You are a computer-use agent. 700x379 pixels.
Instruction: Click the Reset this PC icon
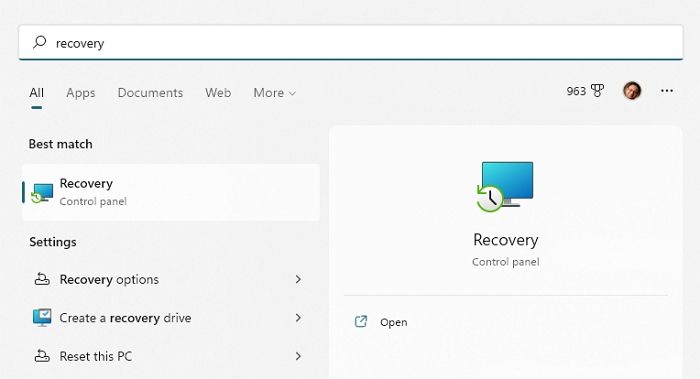pos(42,356)
